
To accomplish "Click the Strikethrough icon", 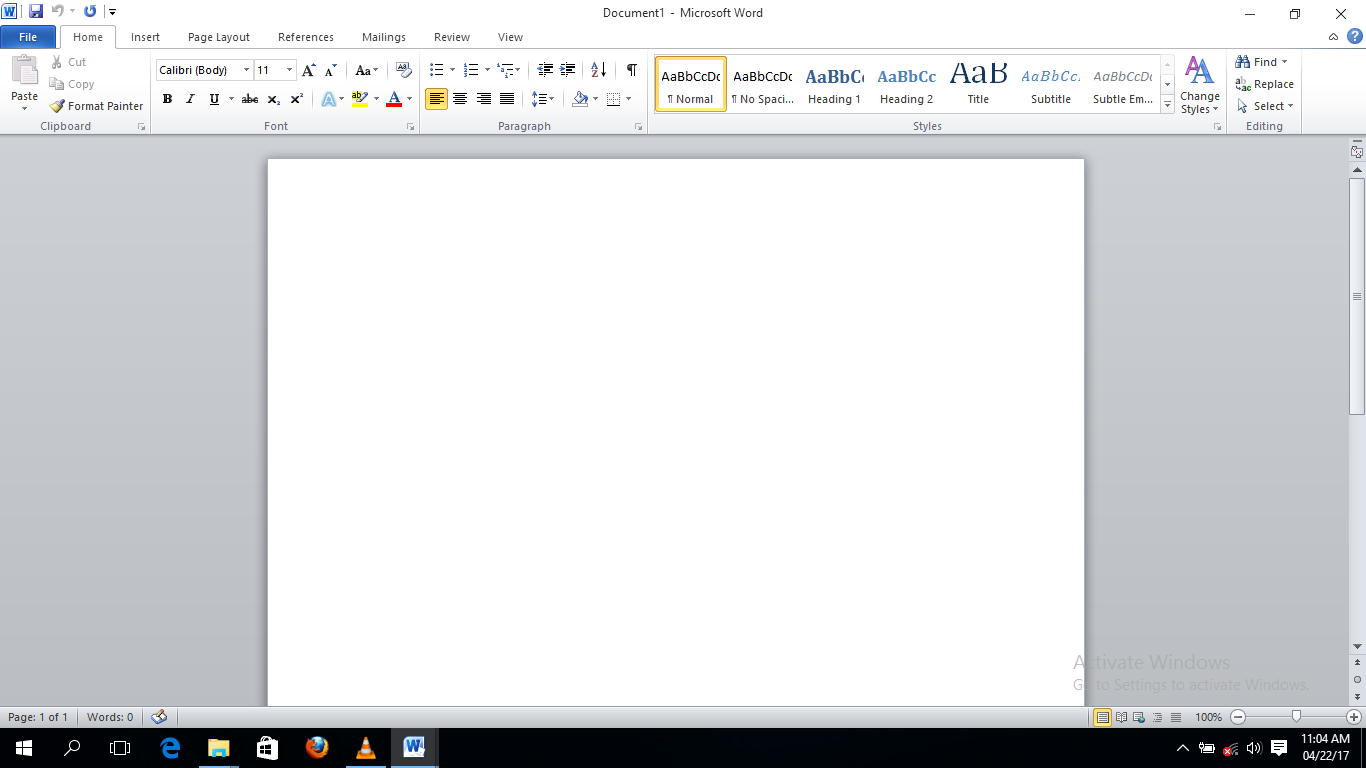I will tap(249, 99).
